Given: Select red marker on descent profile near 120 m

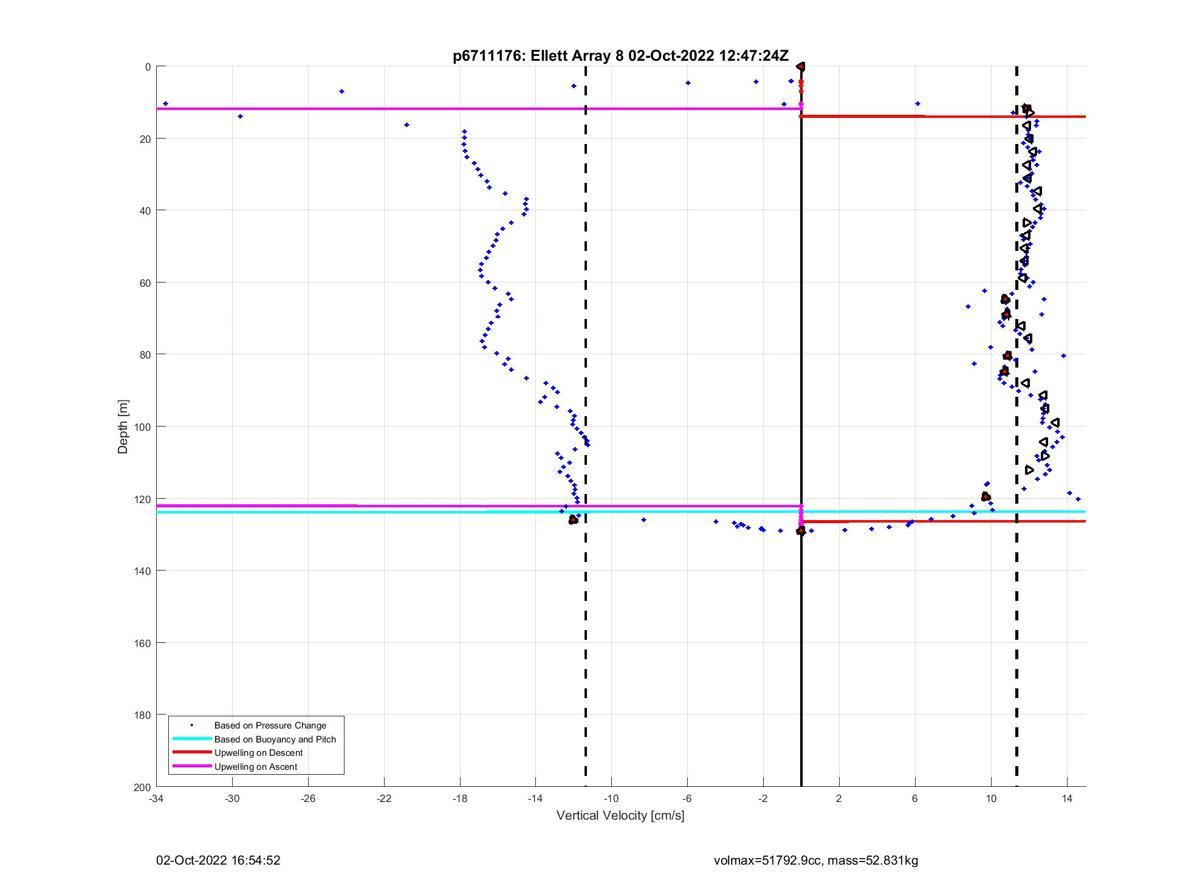Looking at the screenshot, I should [986, 496].
